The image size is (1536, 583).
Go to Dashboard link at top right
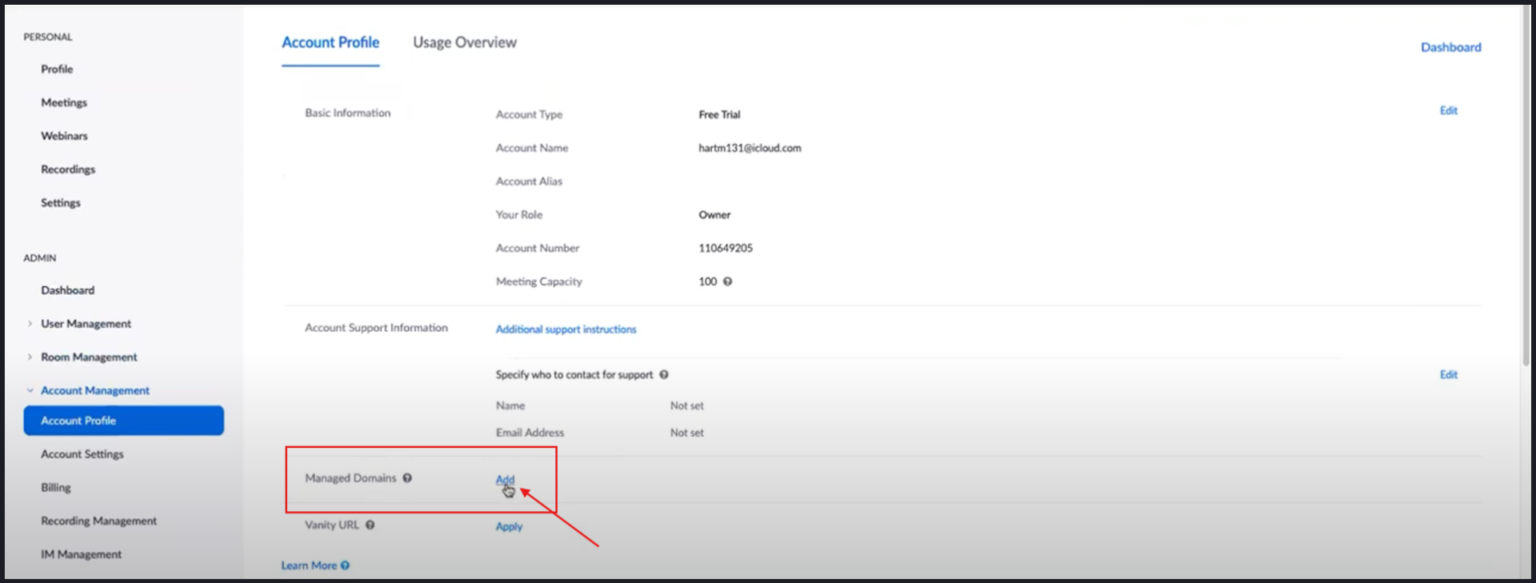1450,47
